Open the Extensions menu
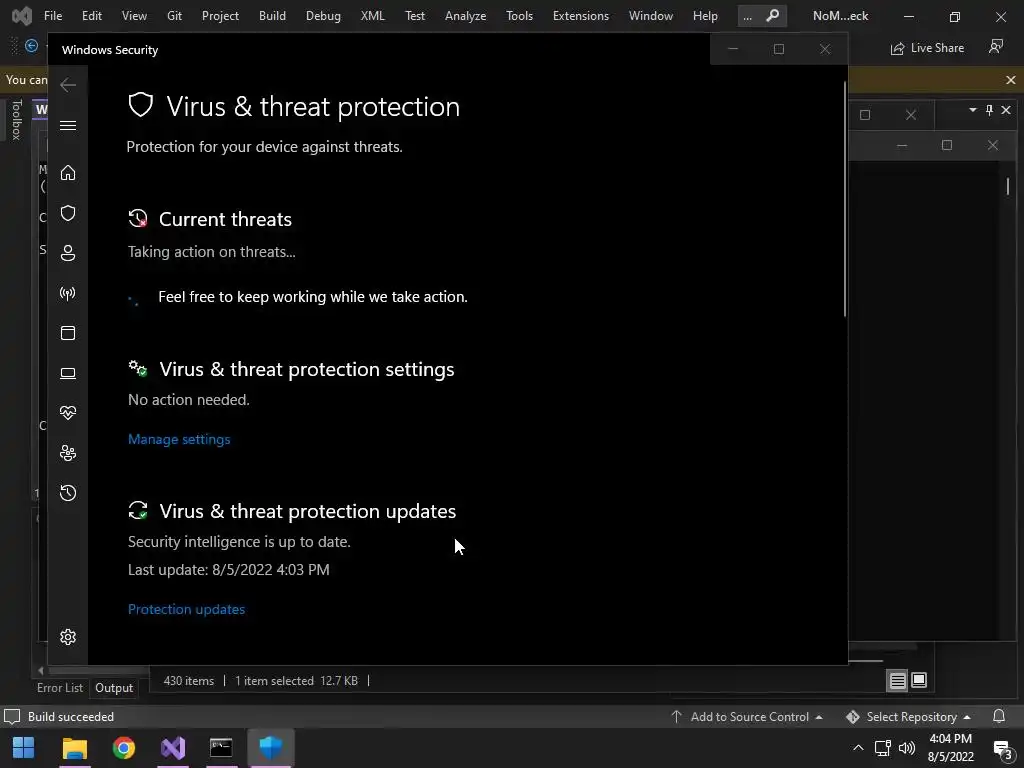Image resolution: width=1024 pixels, height=768 pixels. (581, 16)
